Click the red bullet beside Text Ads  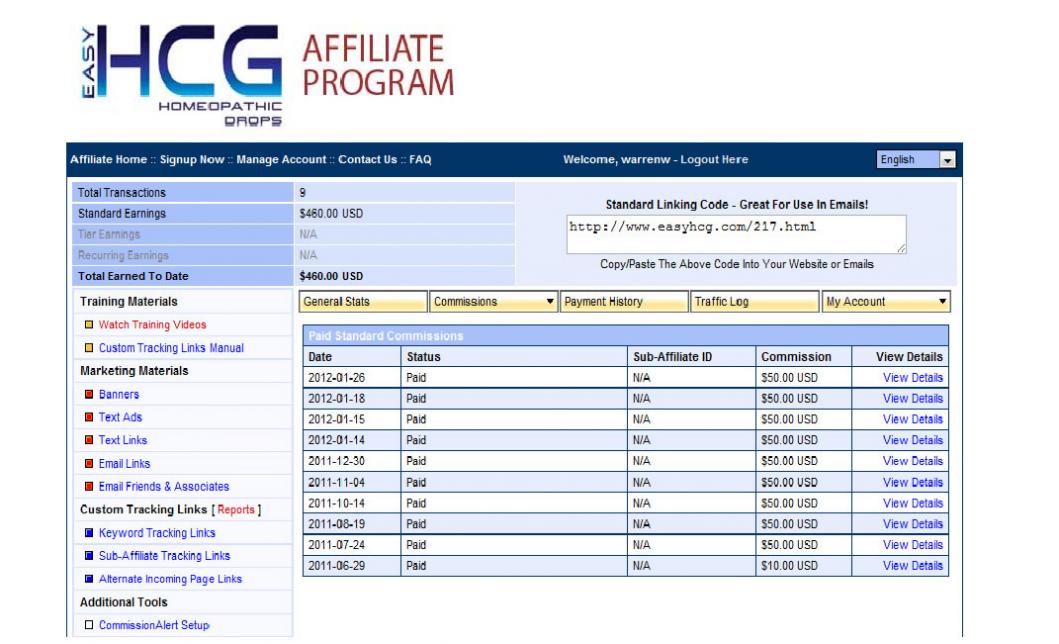point(88,417)
